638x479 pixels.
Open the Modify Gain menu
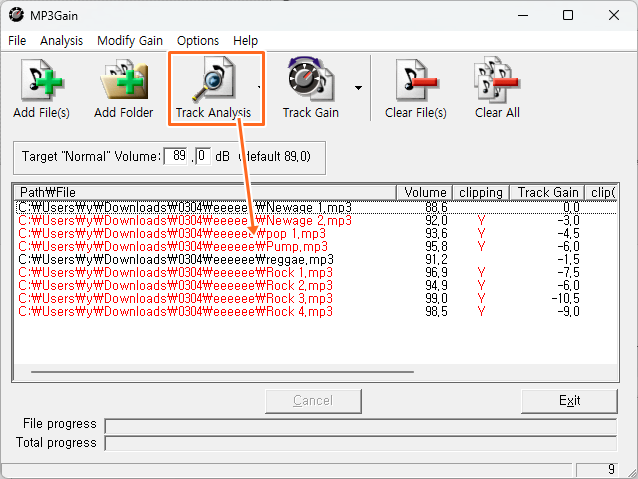pyautogui.click(x=130, y=41)
